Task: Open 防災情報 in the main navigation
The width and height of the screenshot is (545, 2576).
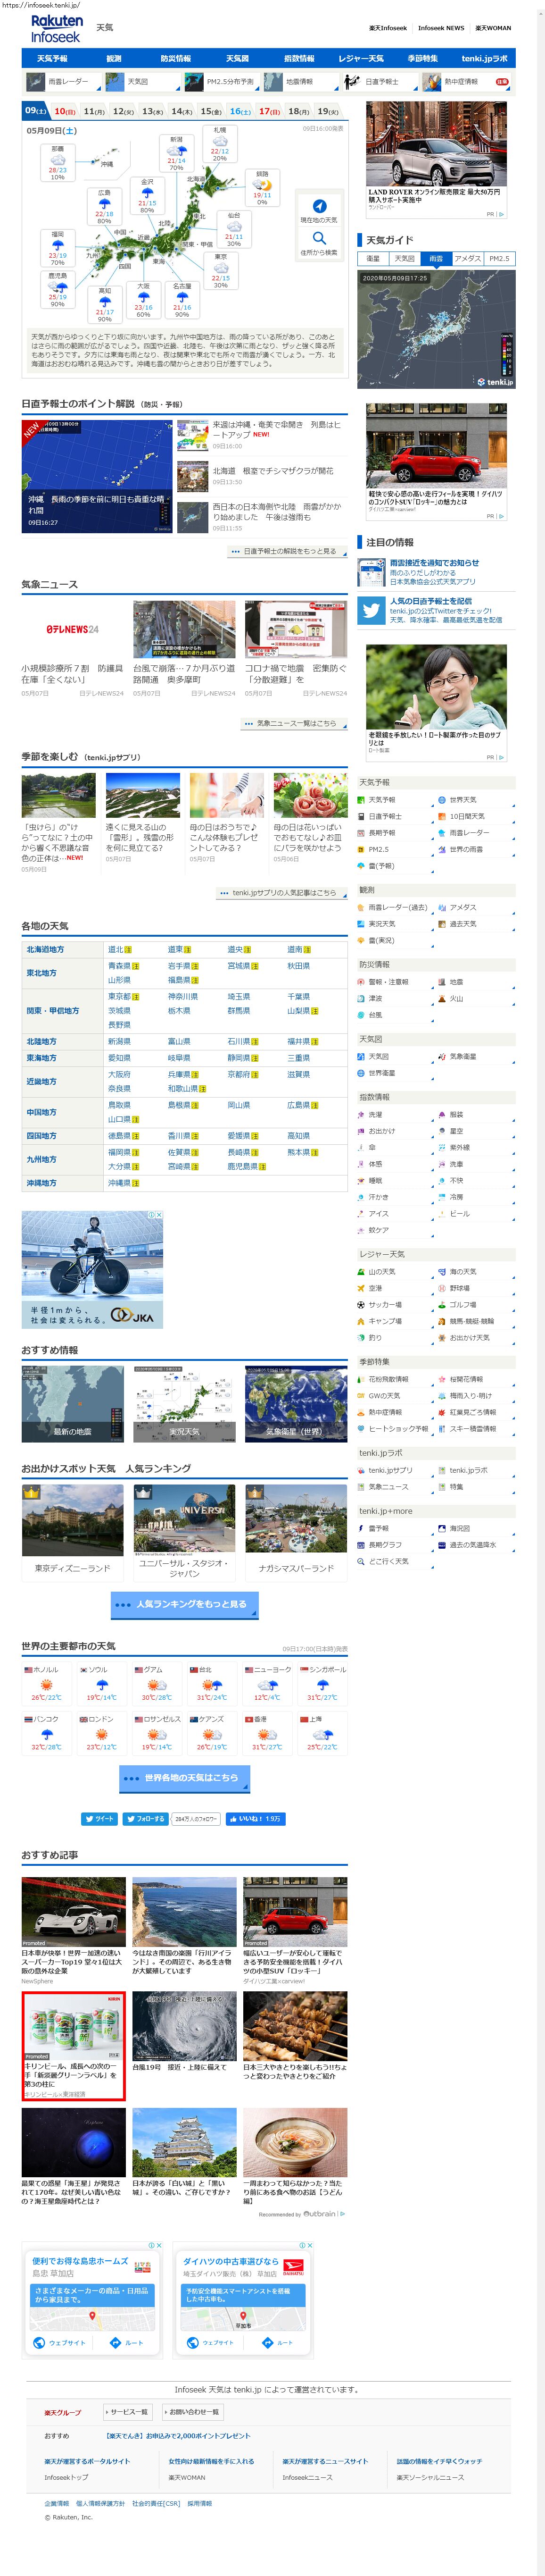Action: pyautogui.click(x=175, y=59)
